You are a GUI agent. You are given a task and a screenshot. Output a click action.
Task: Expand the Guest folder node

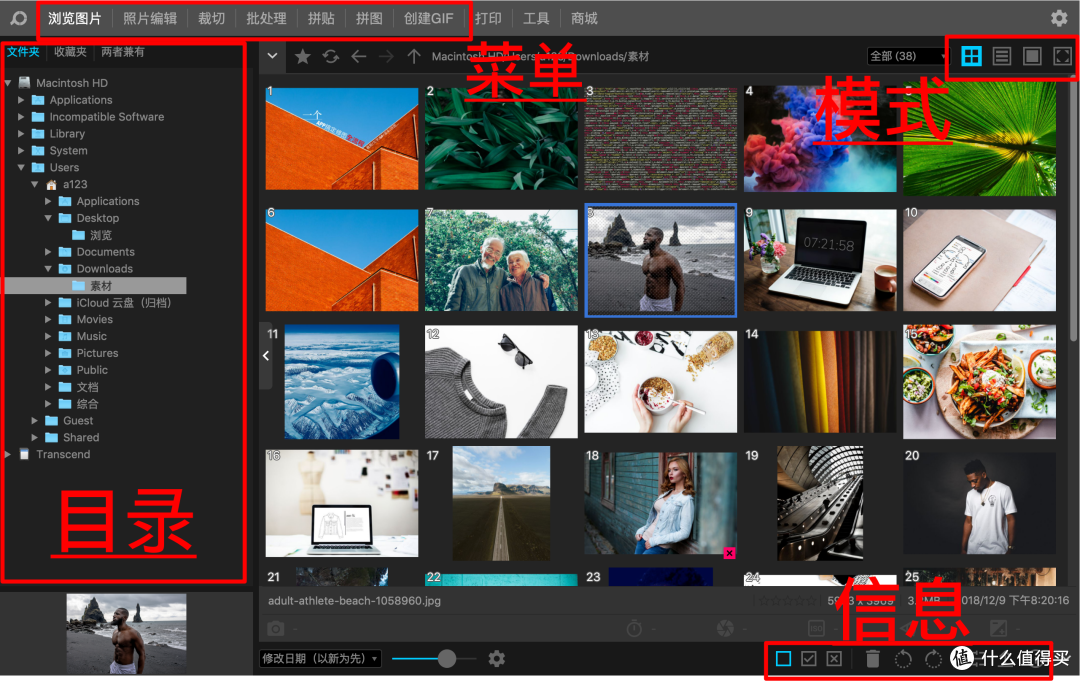(34, 421)
